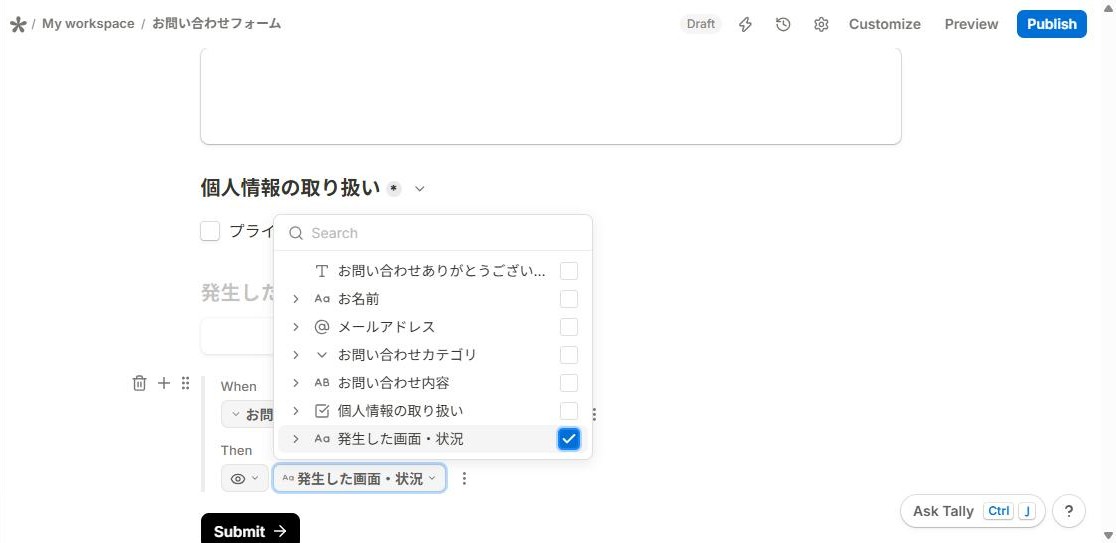1116x543 pixels.
Task: Click the email @ icon for メールアドレス
Action: (x=322, y=327)
